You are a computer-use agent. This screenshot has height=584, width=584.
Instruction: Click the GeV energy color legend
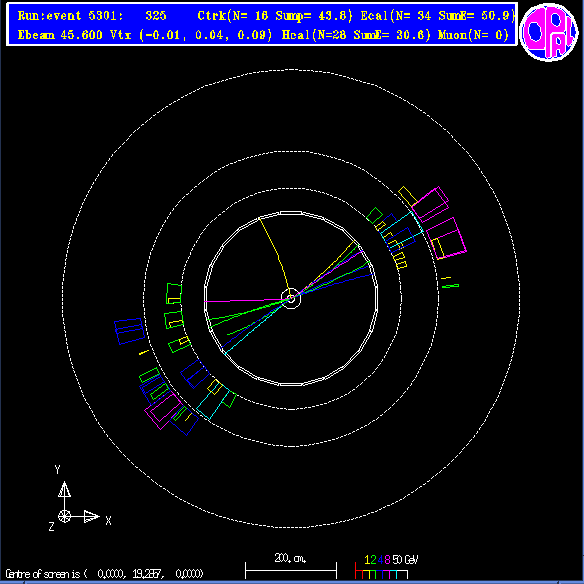coord(384,567)
